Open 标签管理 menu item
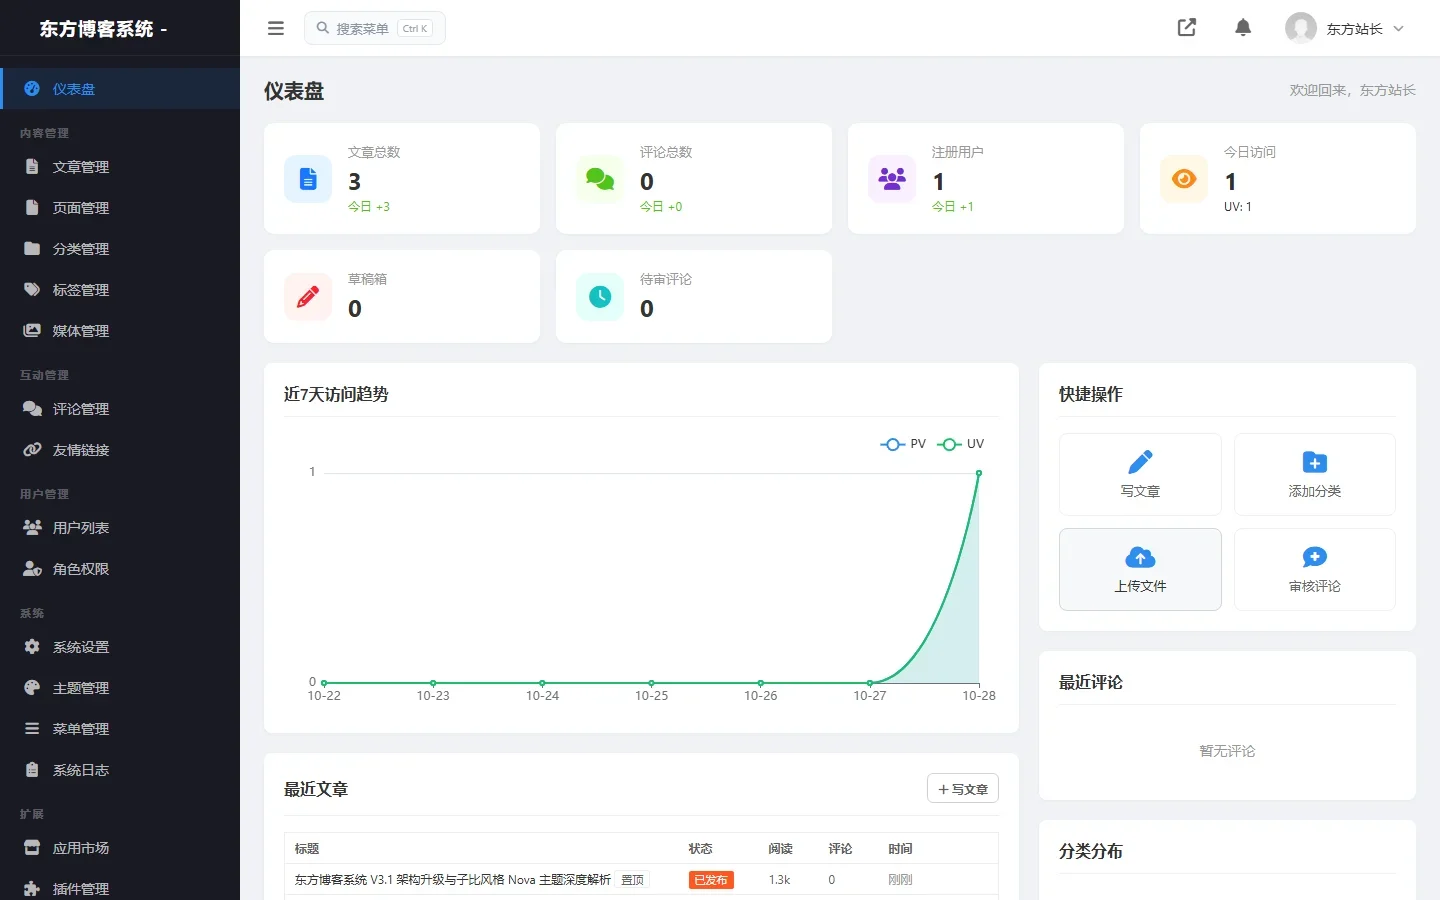 click(120, 290)
